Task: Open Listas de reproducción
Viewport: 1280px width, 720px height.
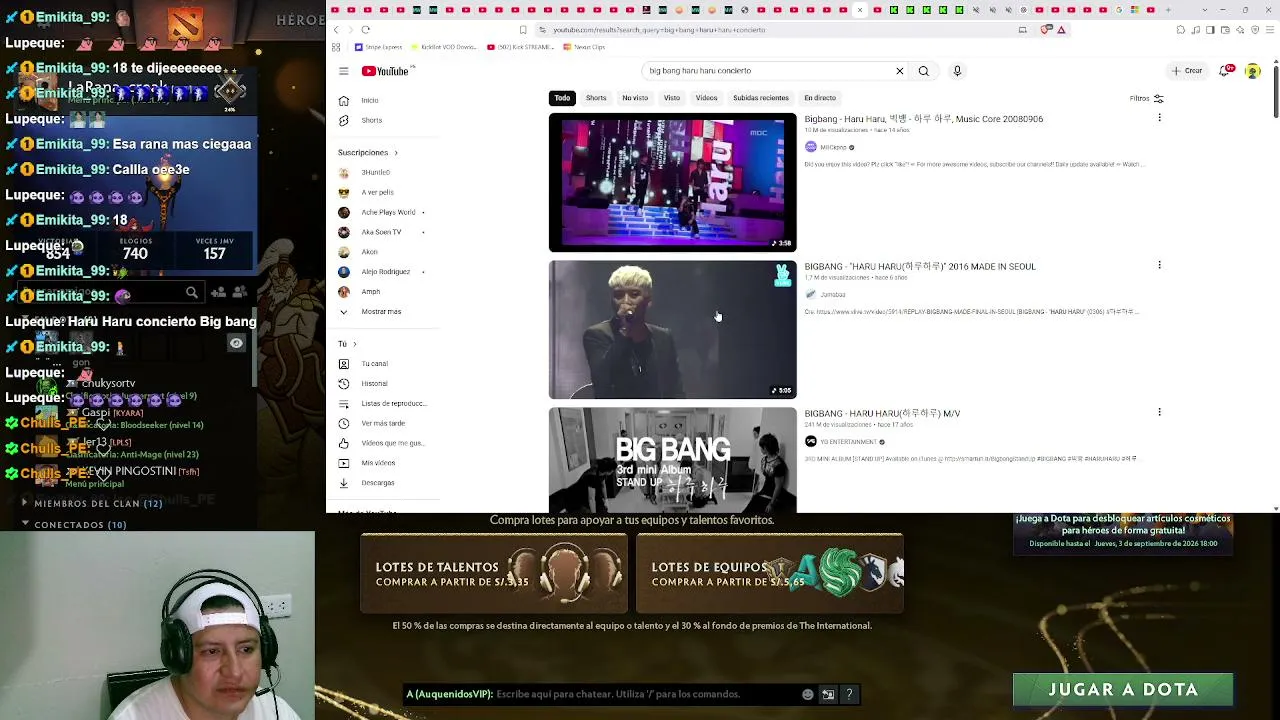Action: click(393, 404)
